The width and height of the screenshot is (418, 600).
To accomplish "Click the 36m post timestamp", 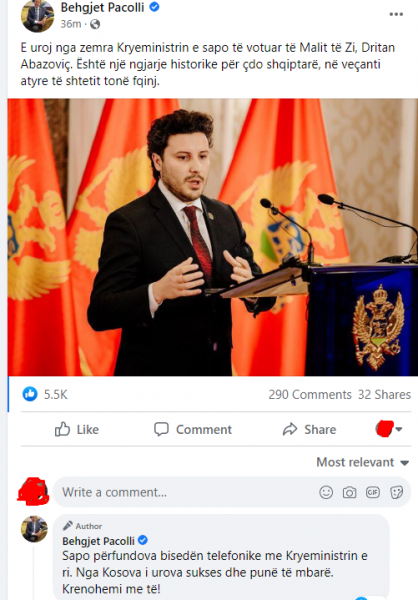I will [71, 24].
